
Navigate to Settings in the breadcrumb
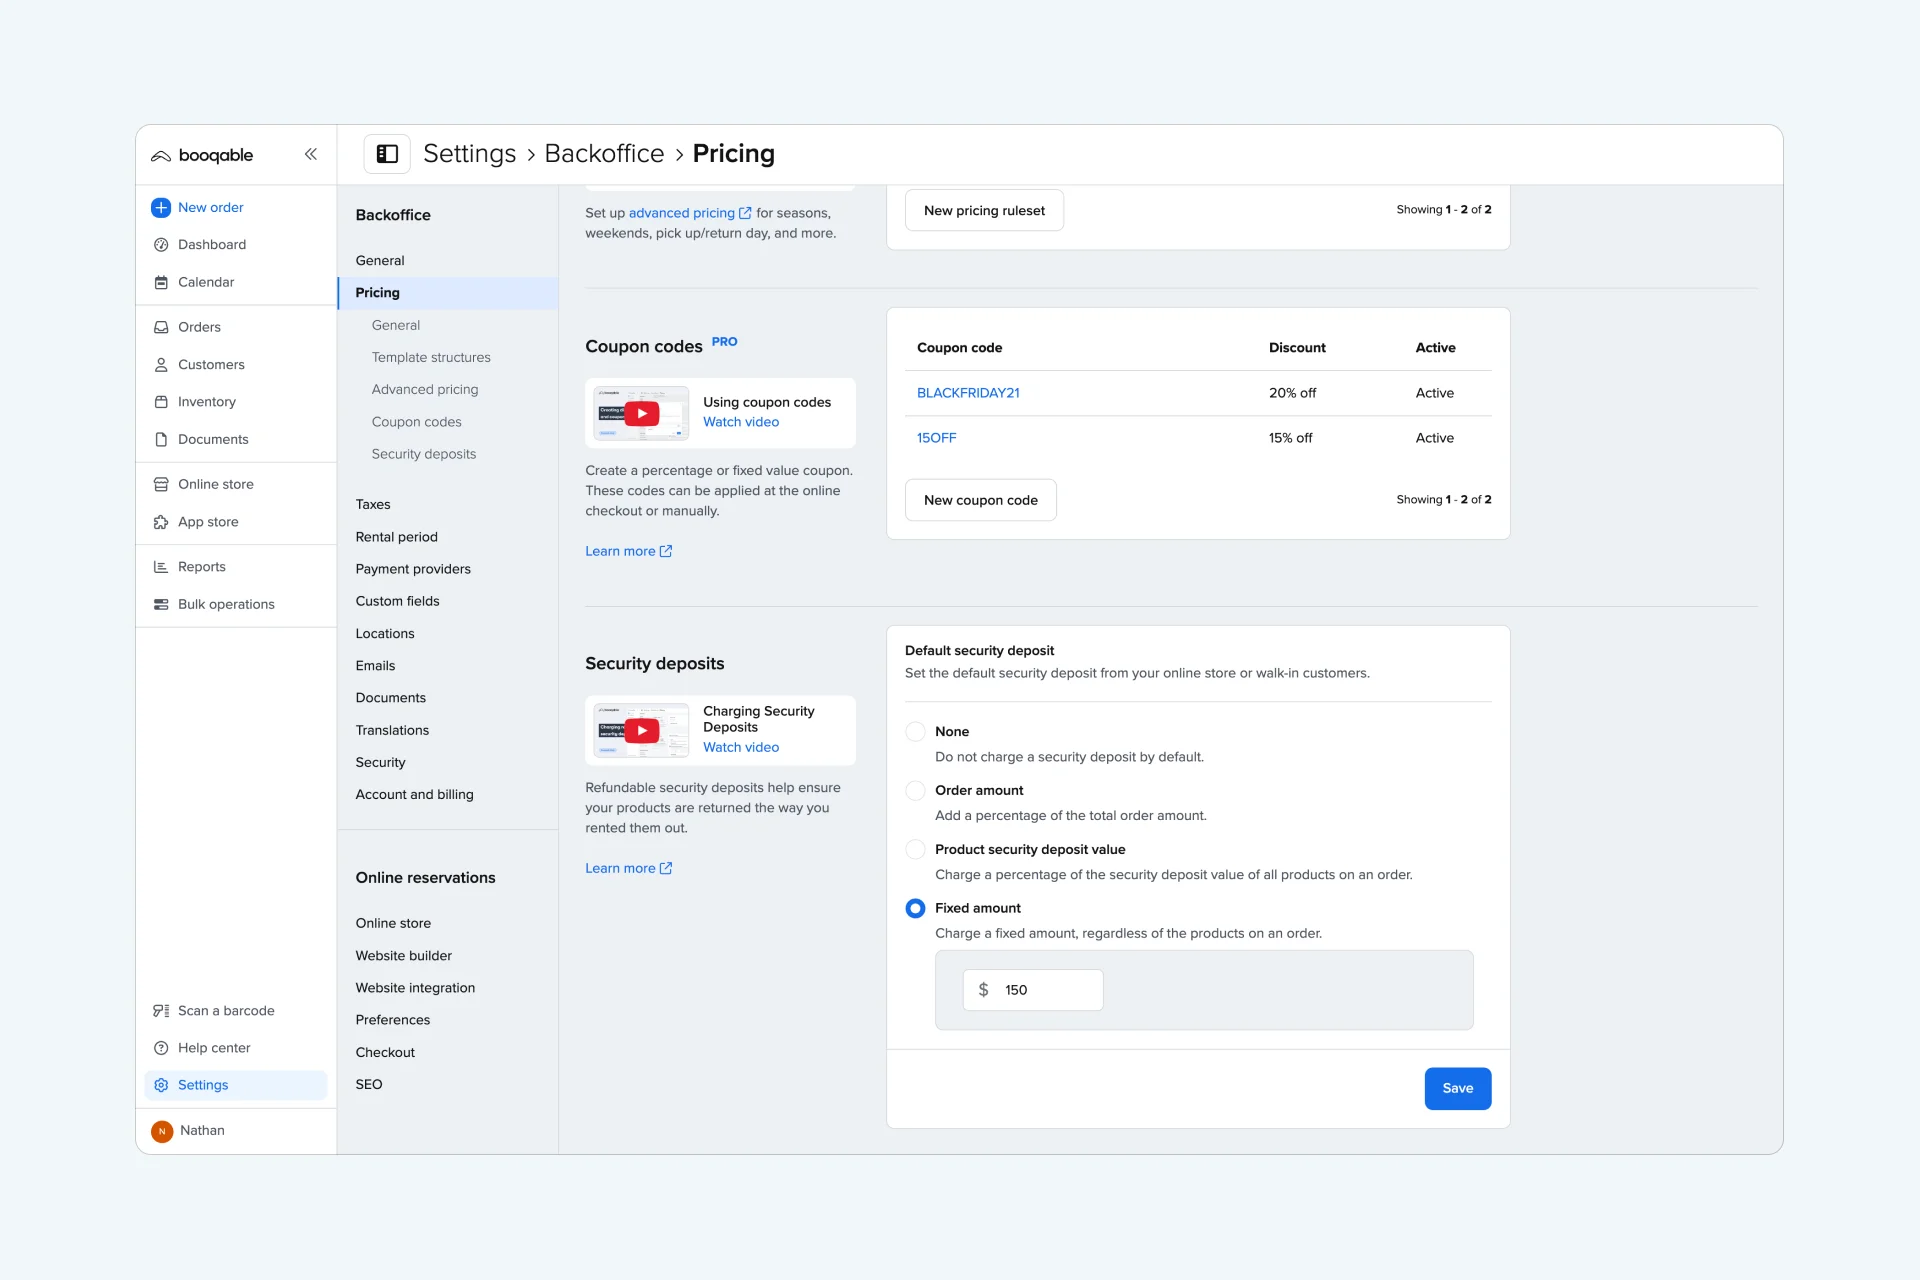470,154
